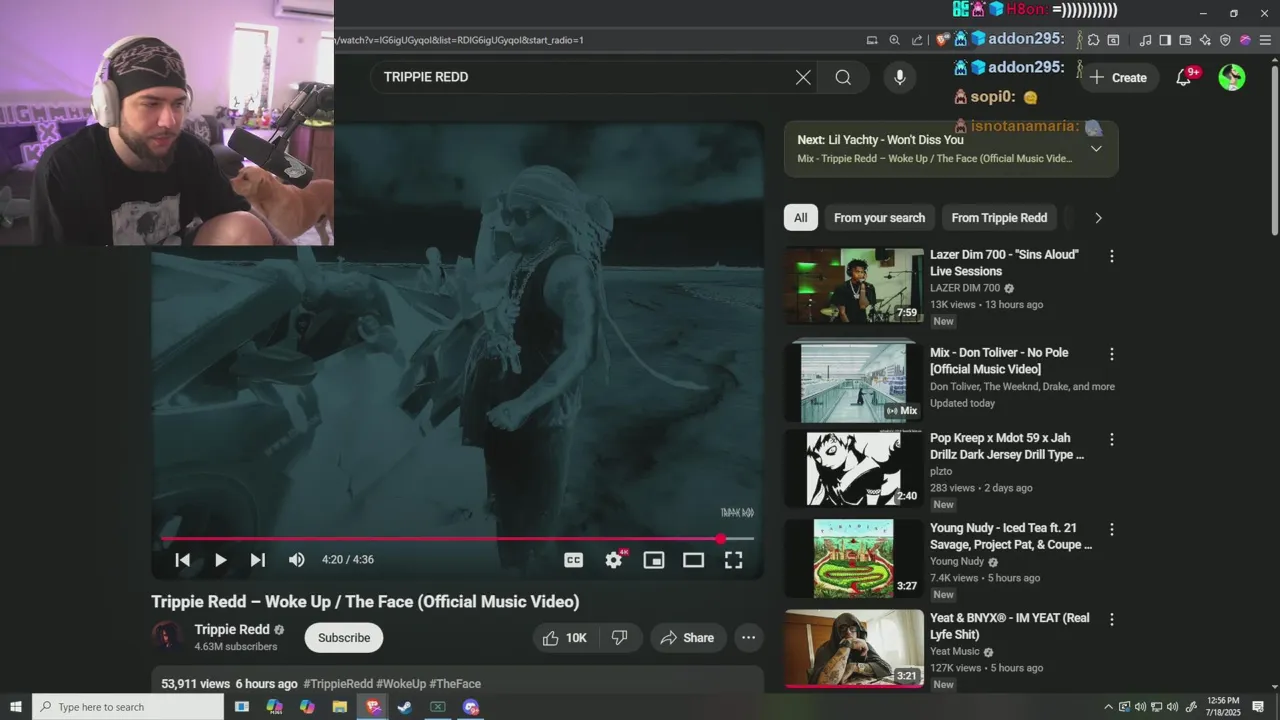Click the #TrippieRedd hashtag
The height and width of the screenshot is (720, 1280).
pyautogui.click(x=338, y=684)
